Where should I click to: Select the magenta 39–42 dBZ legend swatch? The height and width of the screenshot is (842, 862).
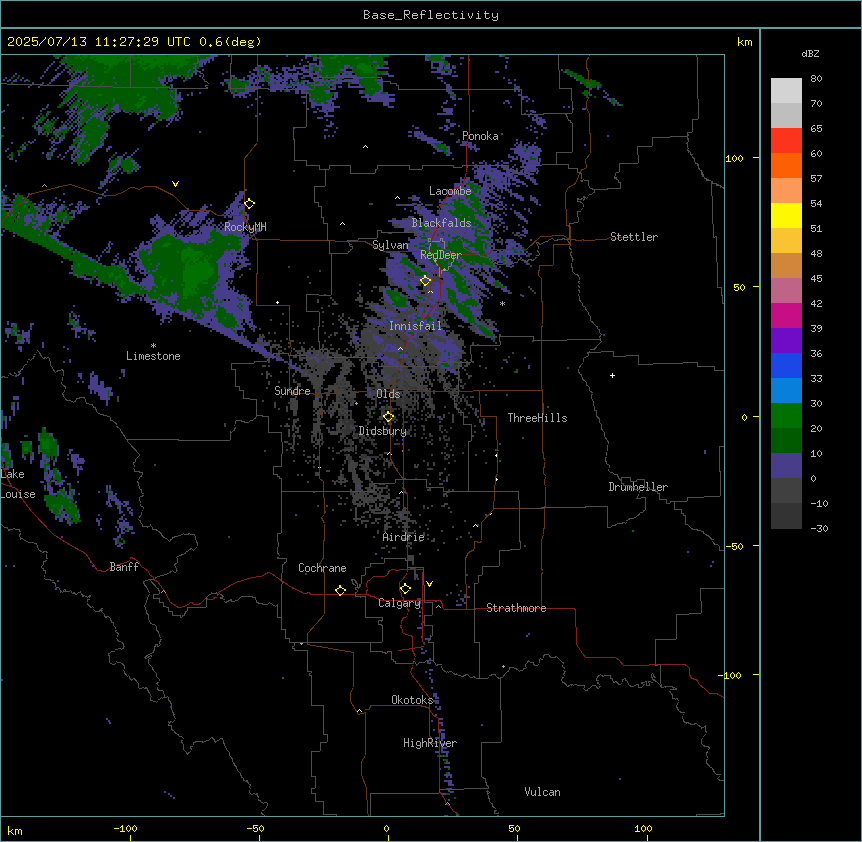(x=786, y=315)
